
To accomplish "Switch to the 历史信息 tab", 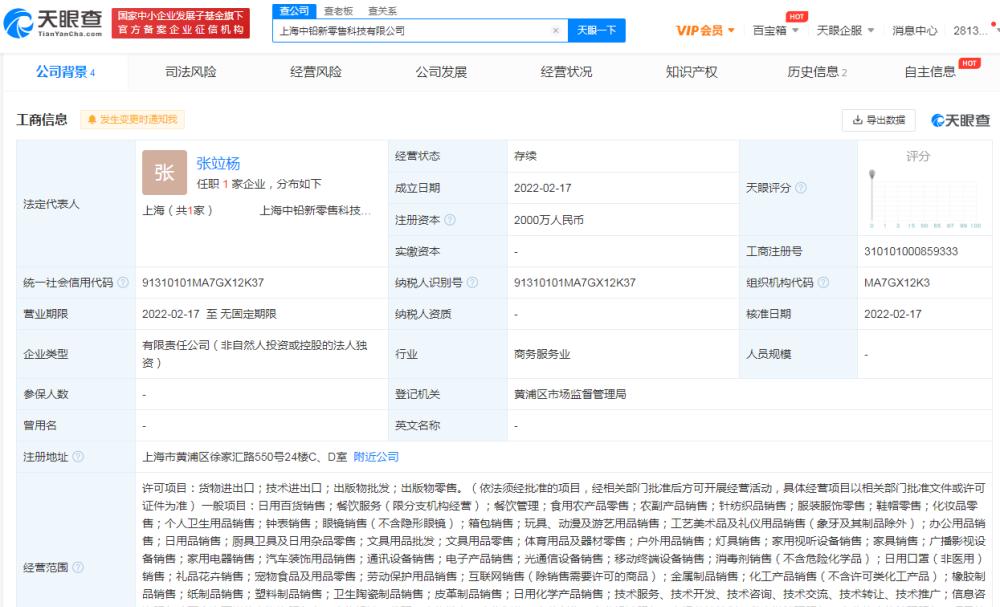I will click(817, 72).
